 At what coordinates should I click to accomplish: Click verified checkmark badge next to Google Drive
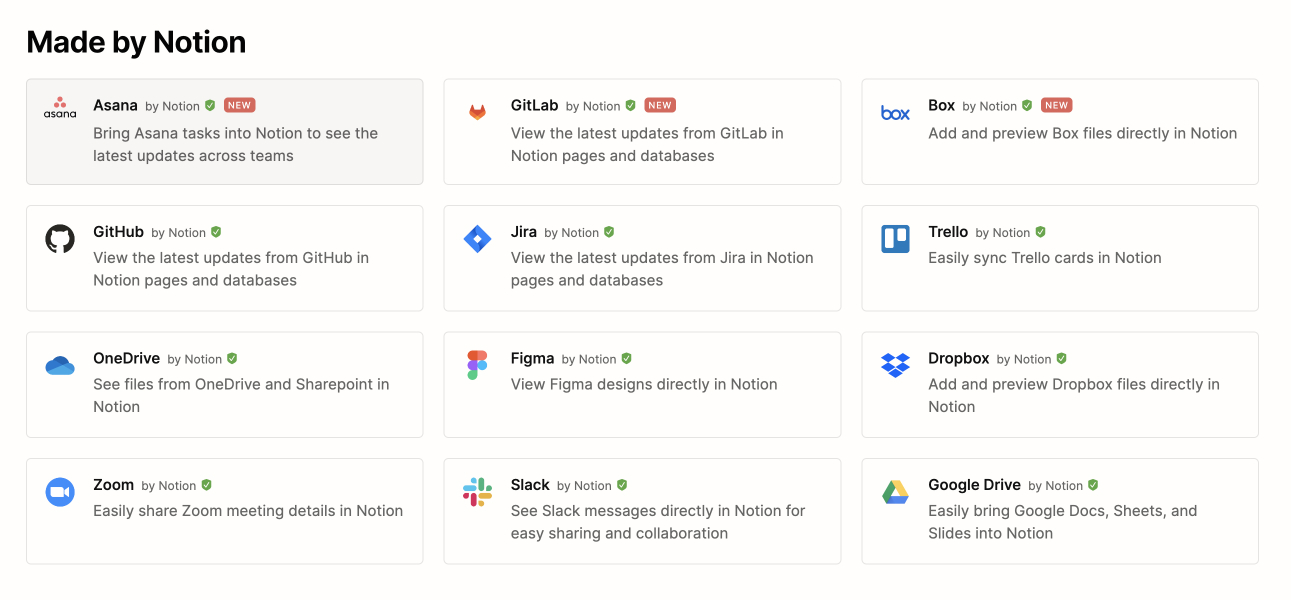(1093, 485)
